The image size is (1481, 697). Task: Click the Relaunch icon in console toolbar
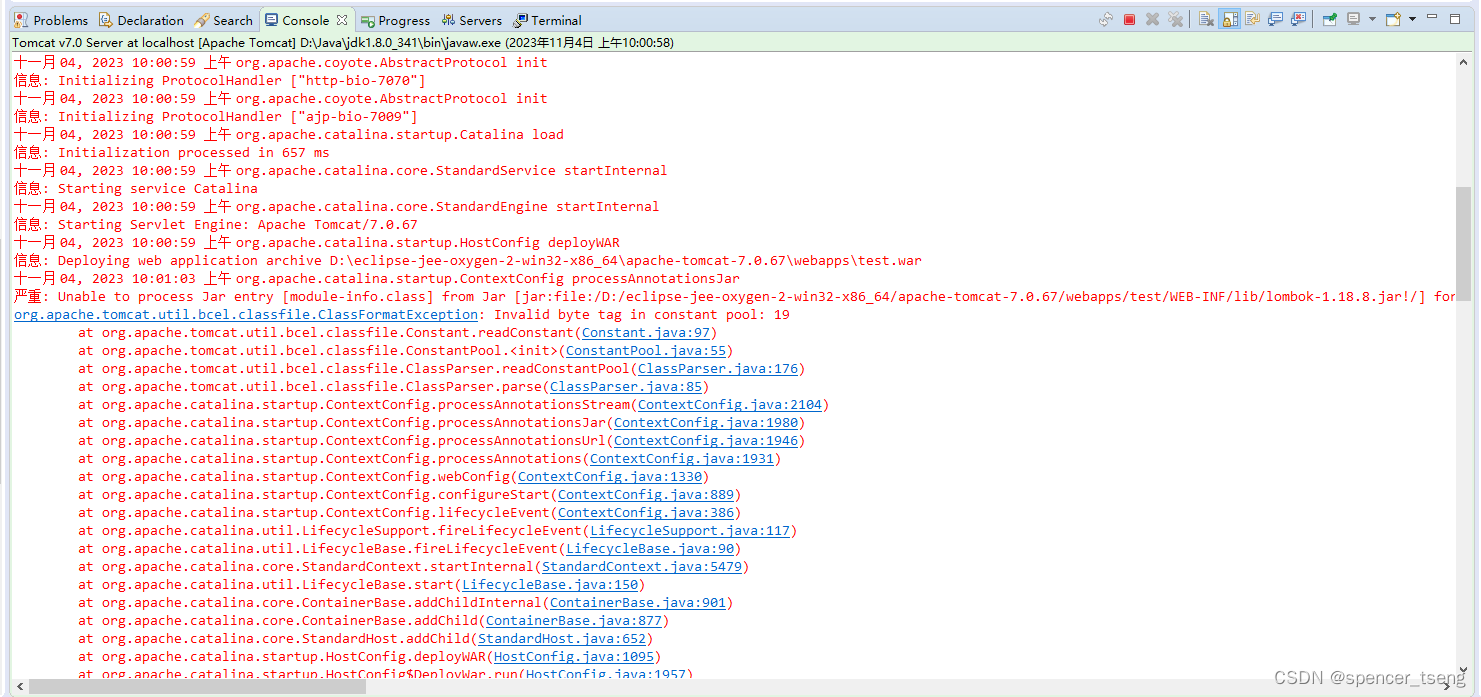[1105, 19]
